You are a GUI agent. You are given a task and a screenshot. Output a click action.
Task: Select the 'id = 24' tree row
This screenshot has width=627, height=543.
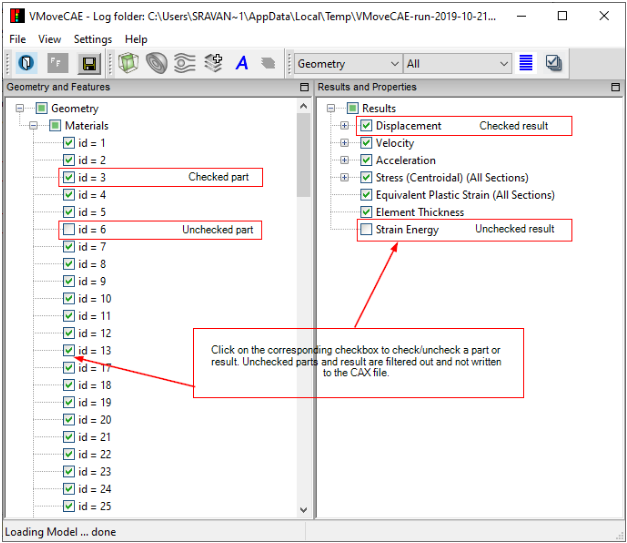94,489
